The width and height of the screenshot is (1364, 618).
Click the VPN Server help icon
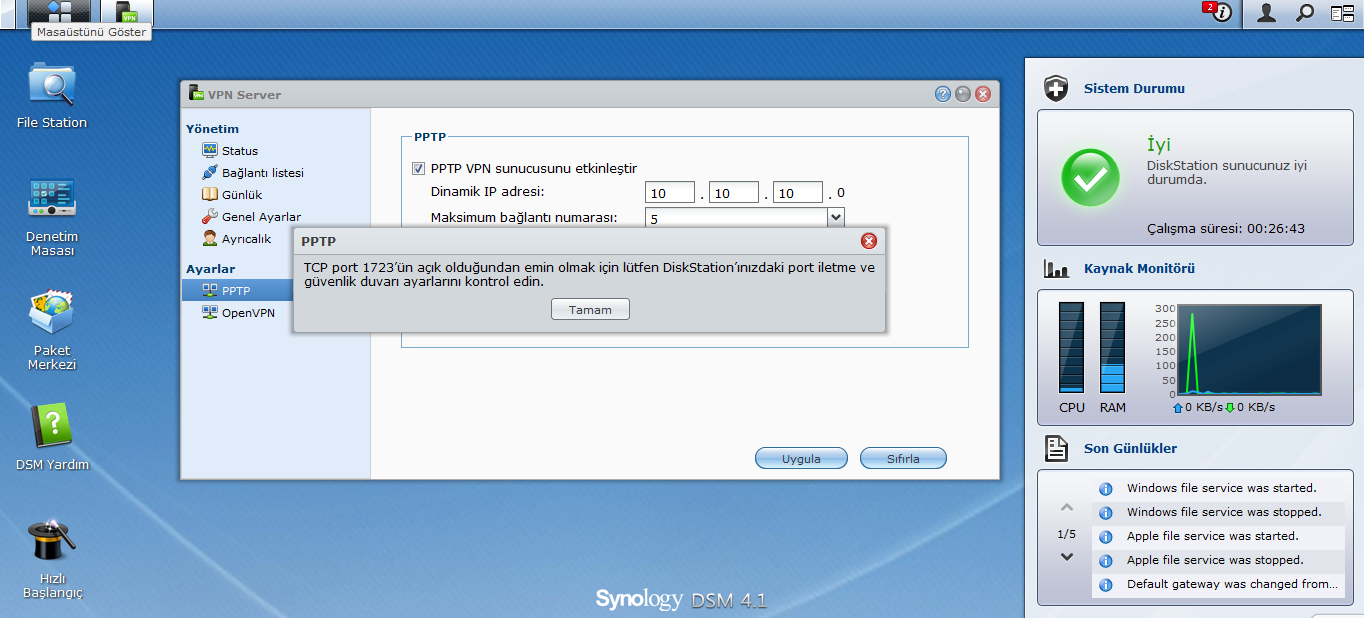[x=942, y=94]
